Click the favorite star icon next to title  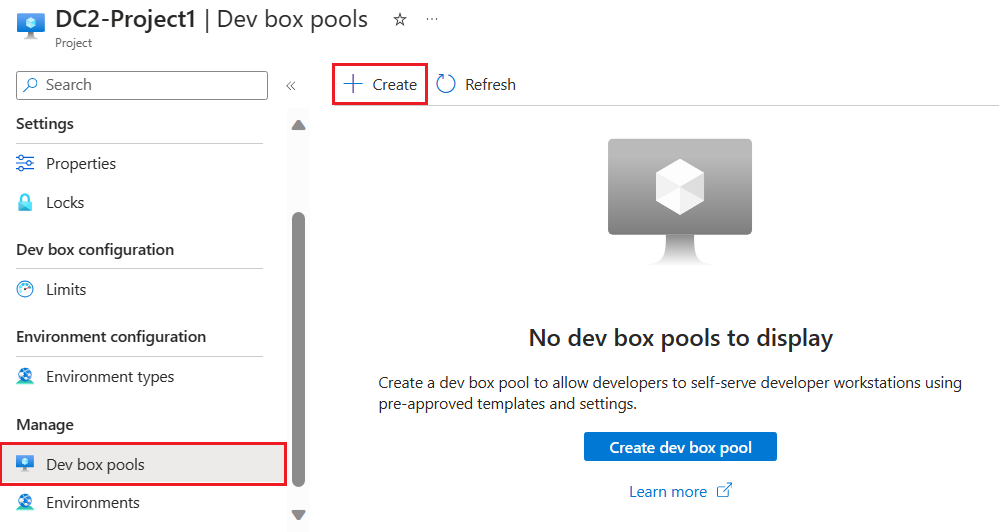(399, 20)
